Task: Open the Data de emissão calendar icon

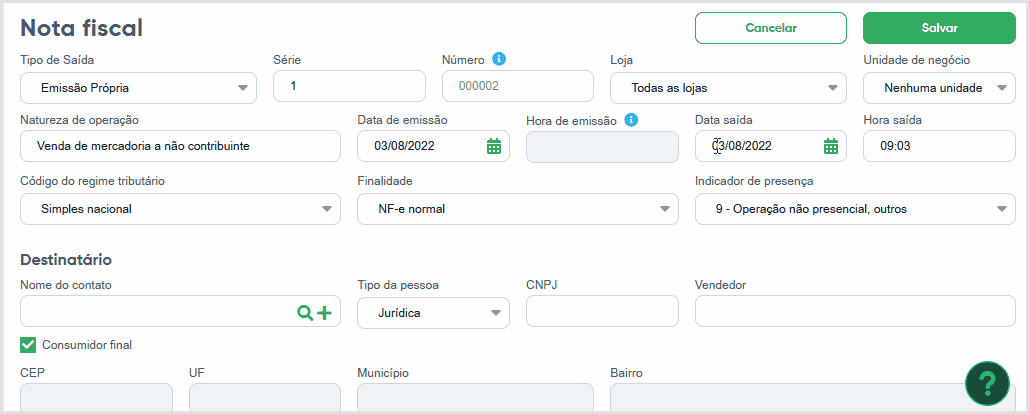Action: (494, 146)
